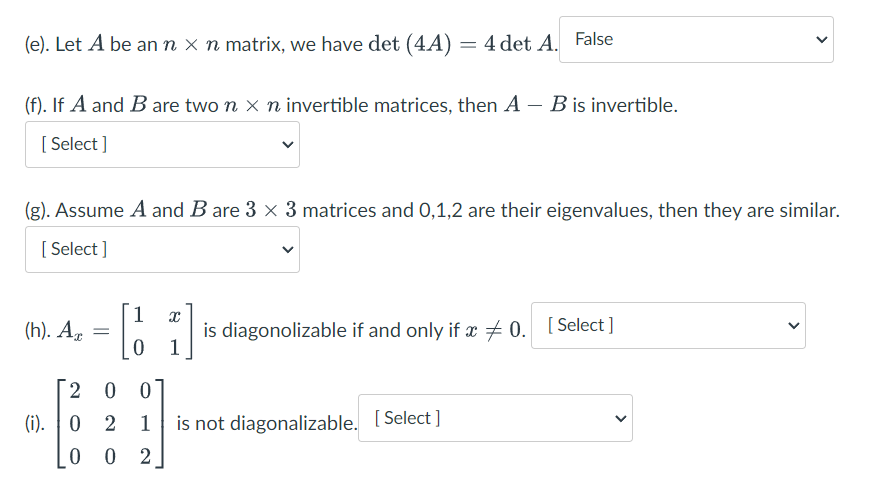Open the Select dropdown for question (h)
The height and width of the screenshot is (480, 895).
668,326
